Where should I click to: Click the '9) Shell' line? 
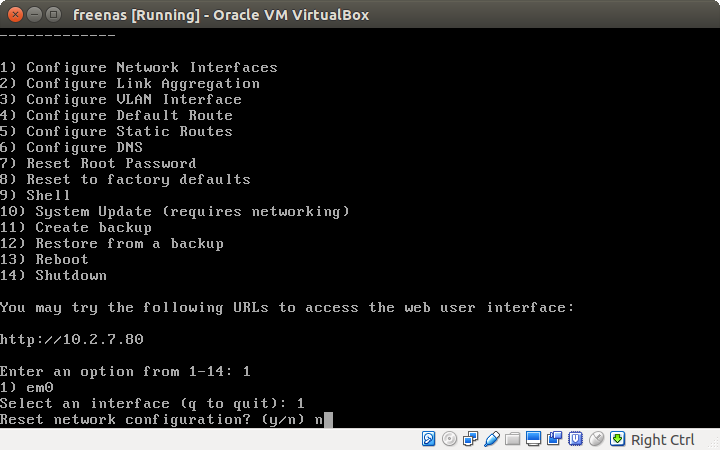(35, 196)
